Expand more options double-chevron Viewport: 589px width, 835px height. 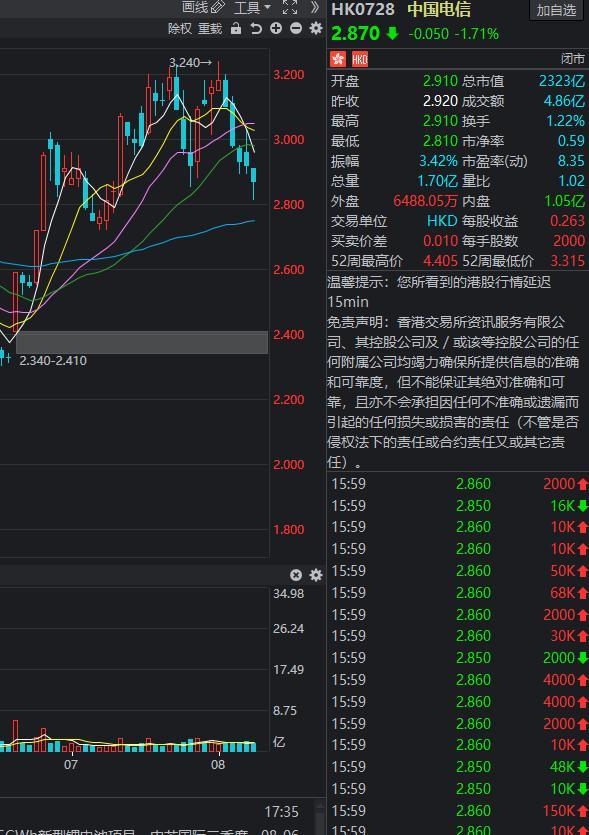(x=315, y=7)
